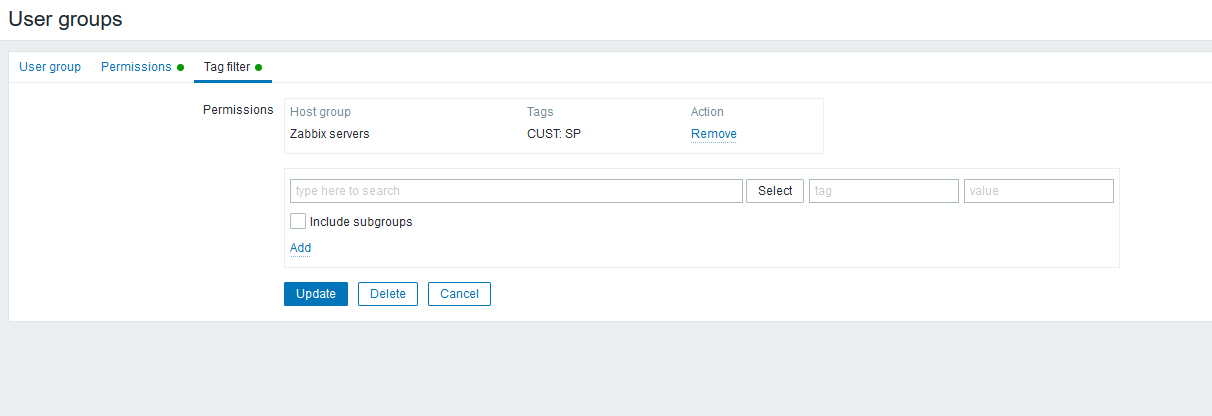Click into the tag input field
This screenshot has width=1212, height=416.
tap(883, 191)
